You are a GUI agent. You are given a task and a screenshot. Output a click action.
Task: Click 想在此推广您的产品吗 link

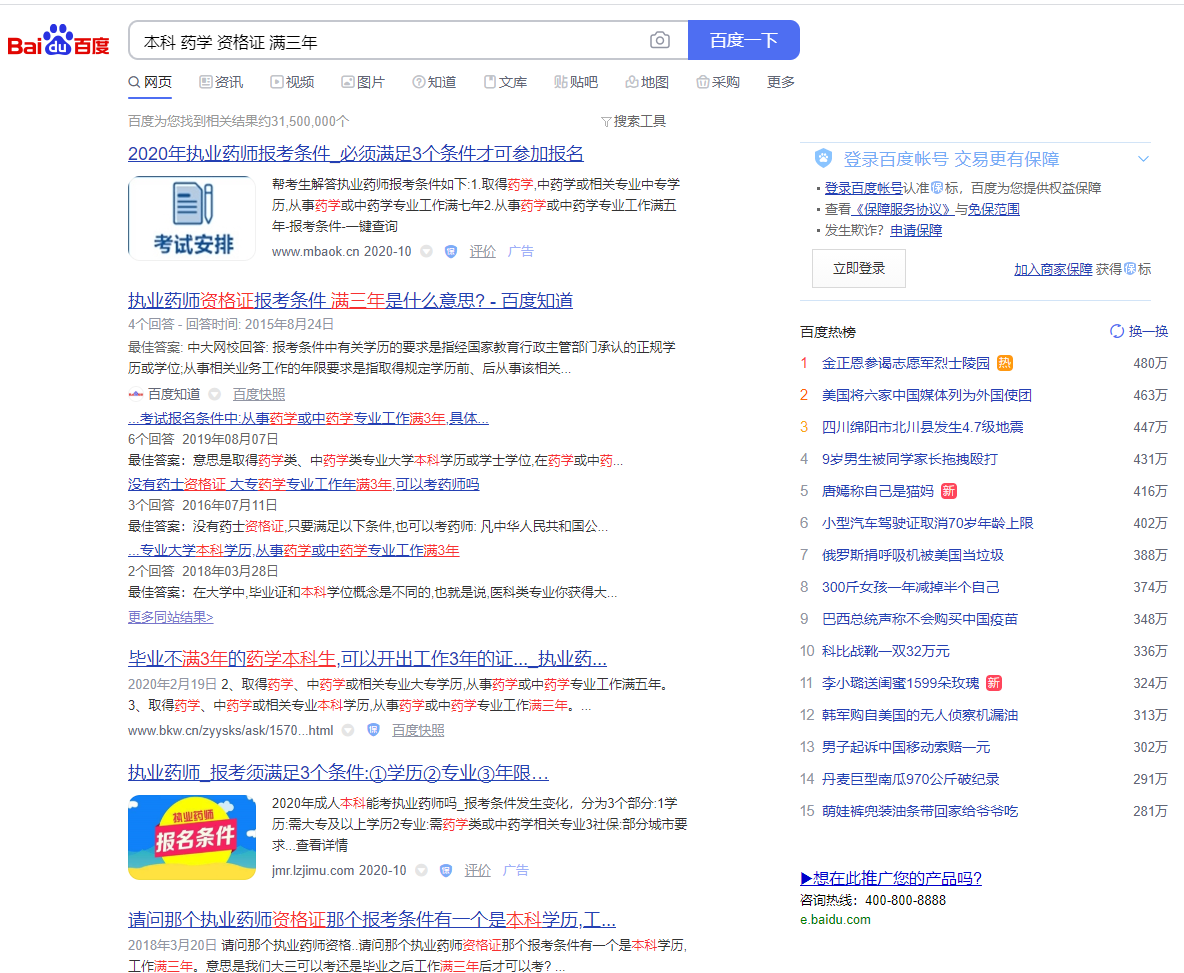(891, 878)
